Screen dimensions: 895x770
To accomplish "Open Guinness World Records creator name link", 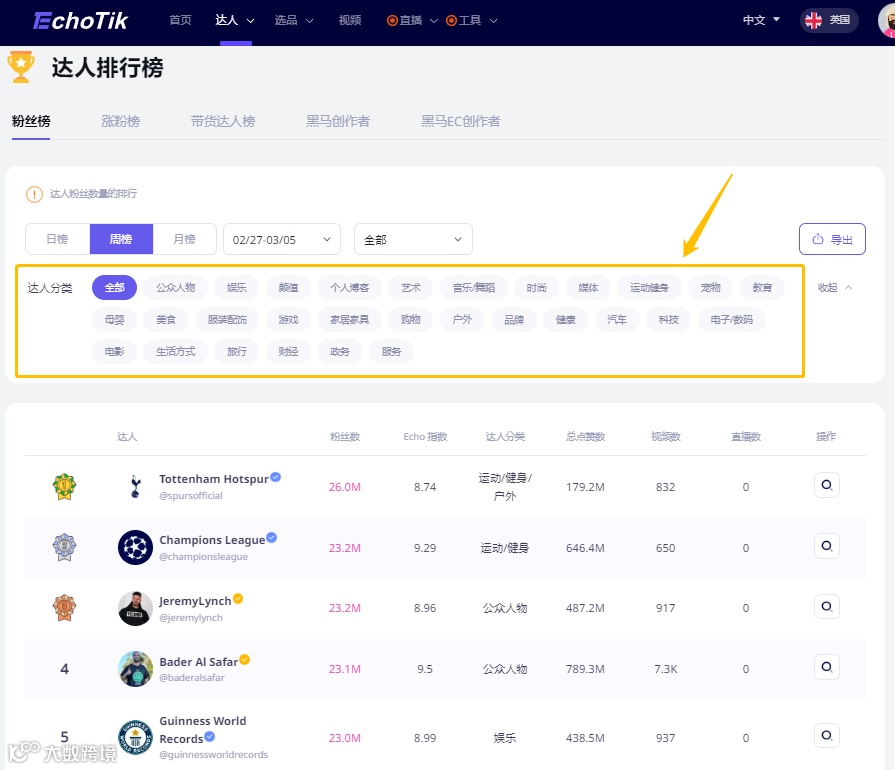I will click(x=203, y=729).
